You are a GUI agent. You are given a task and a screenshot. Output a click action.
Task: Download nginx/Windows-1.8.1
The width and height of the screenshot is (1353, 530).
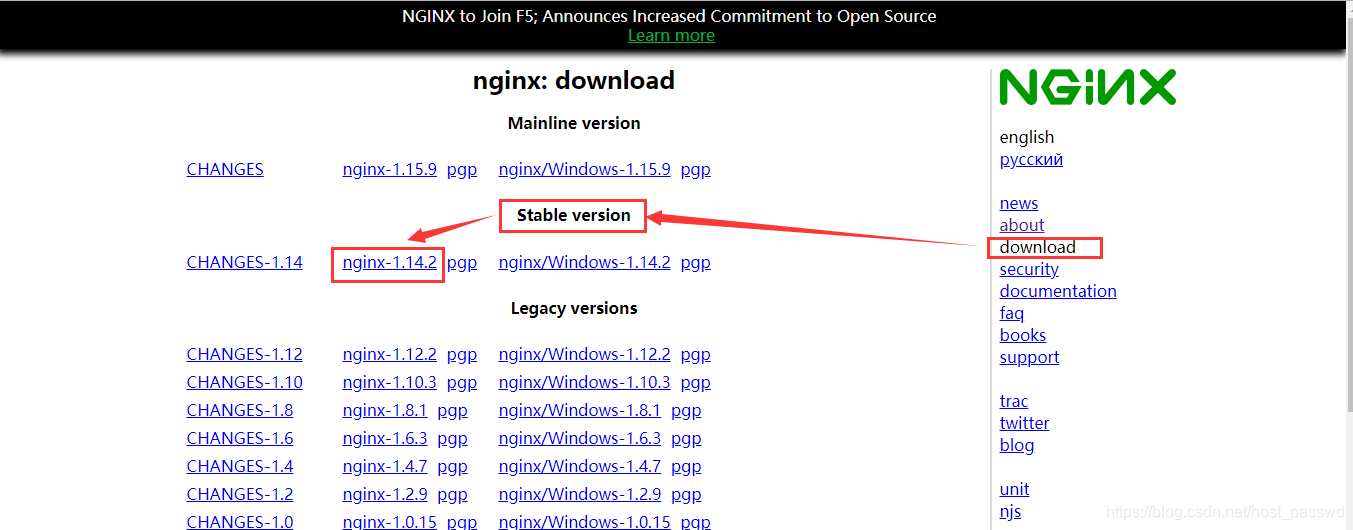[x=580, y=410]
